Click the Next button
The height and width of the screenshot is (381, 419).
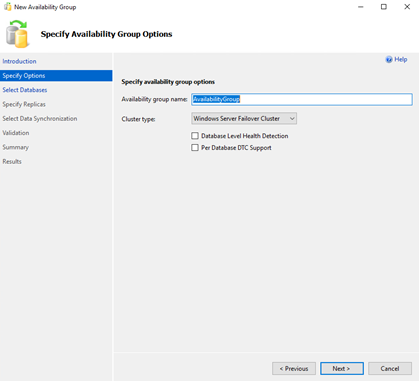click(342, 368)
